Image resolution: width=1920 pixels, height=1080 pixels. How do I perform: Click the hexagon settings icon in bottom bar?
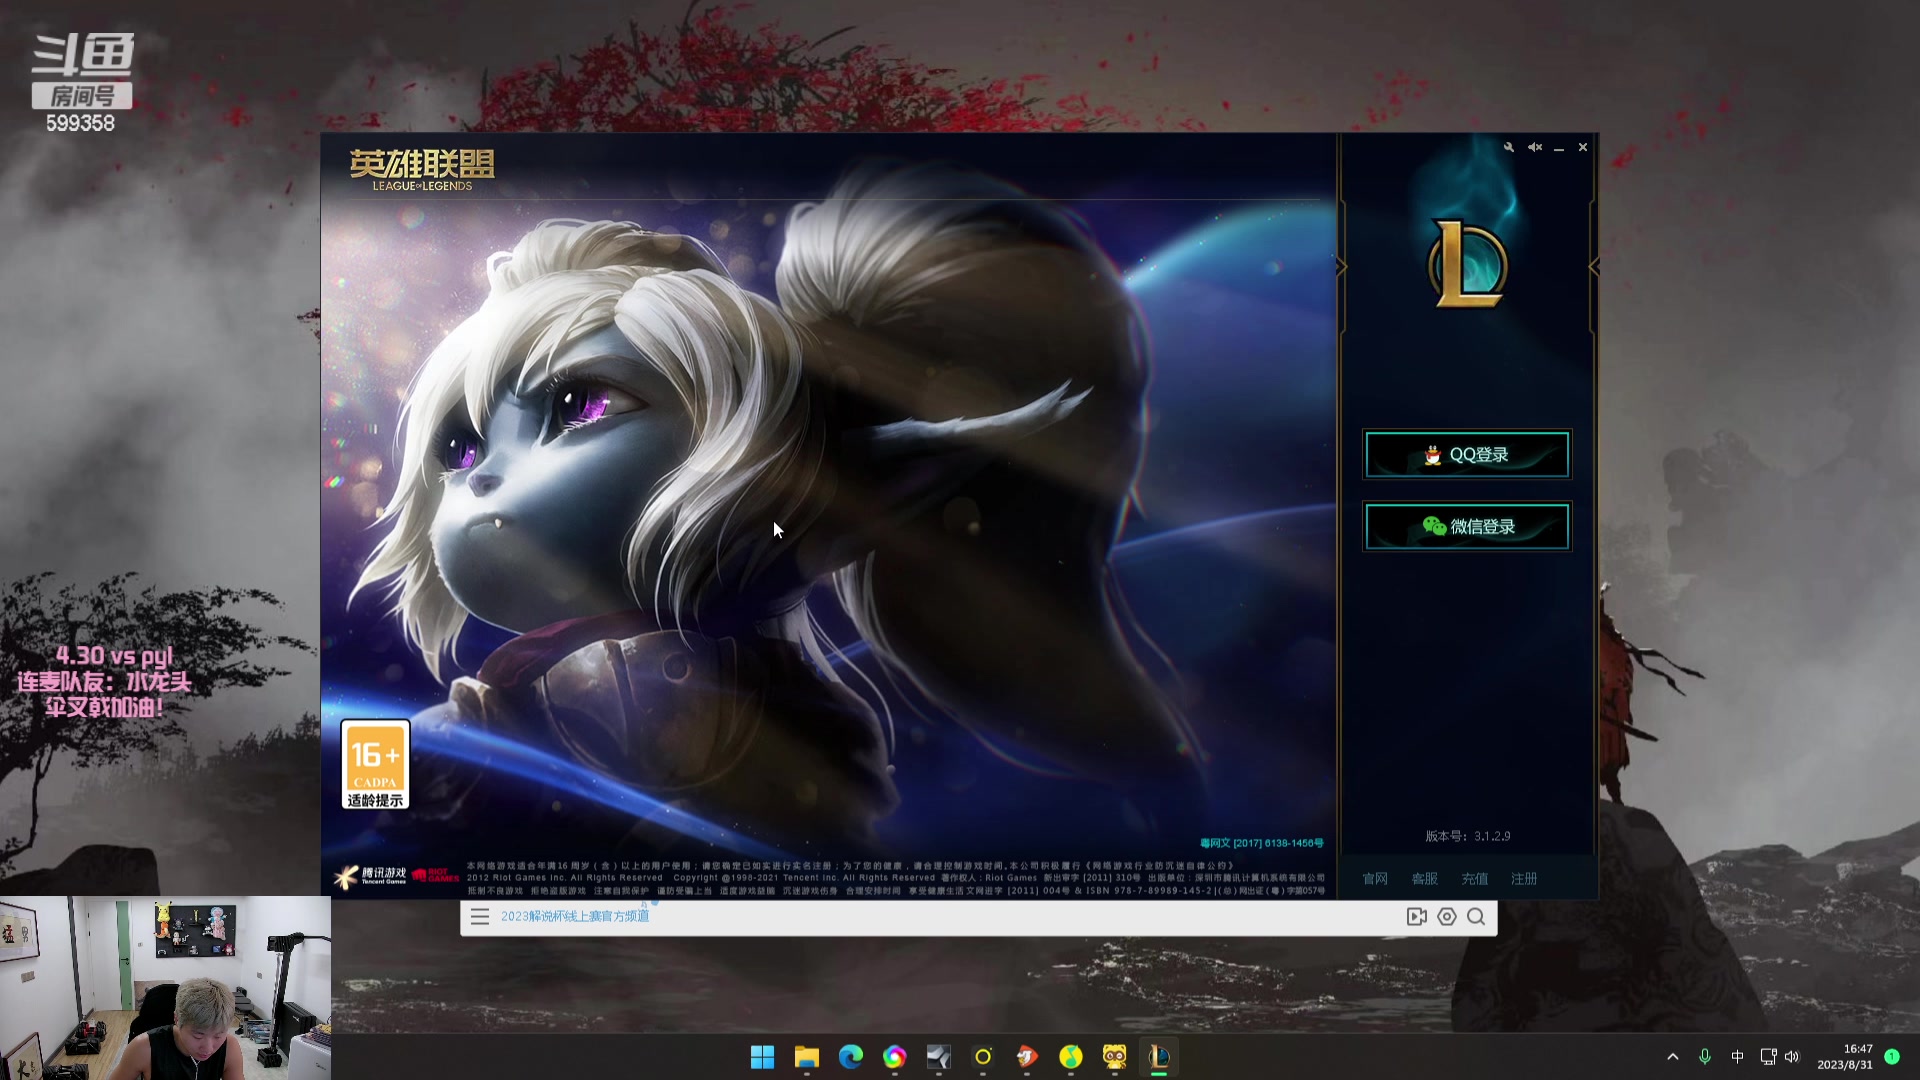coord(1447,917)
